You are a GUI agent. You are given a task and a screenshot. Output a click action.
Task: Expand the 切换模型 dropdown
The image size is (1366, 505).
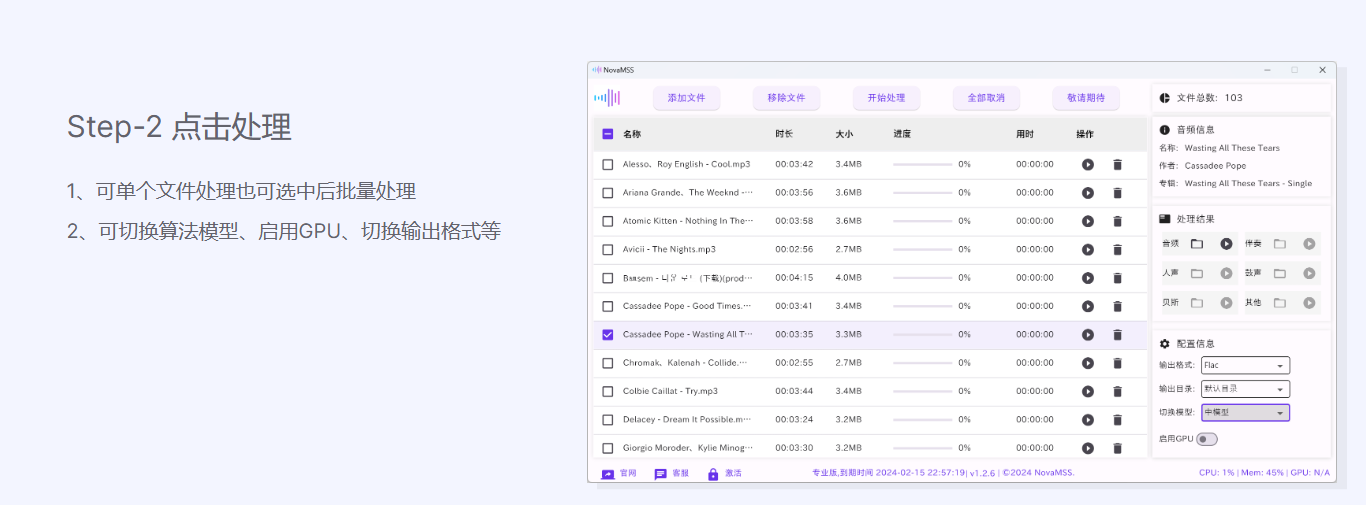[1245, 412]
